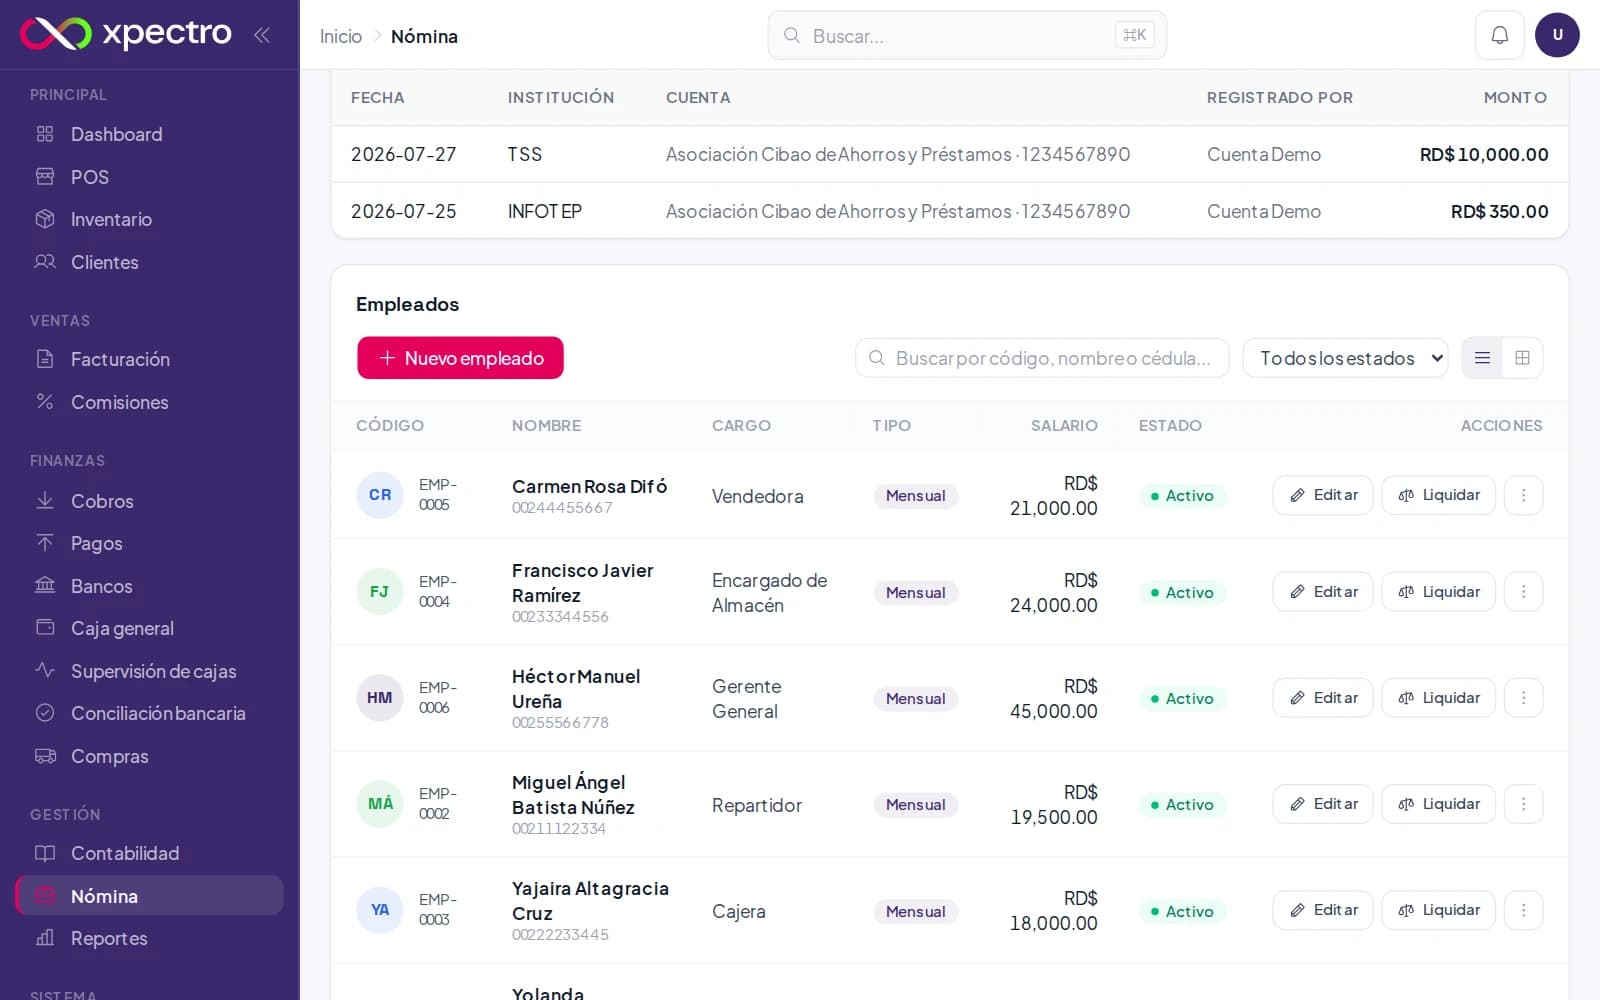This screenshot has height=1000, width=1600.
Task: Click the FJ avatar of Francisco Javier
Action: (x=380, y=592)
